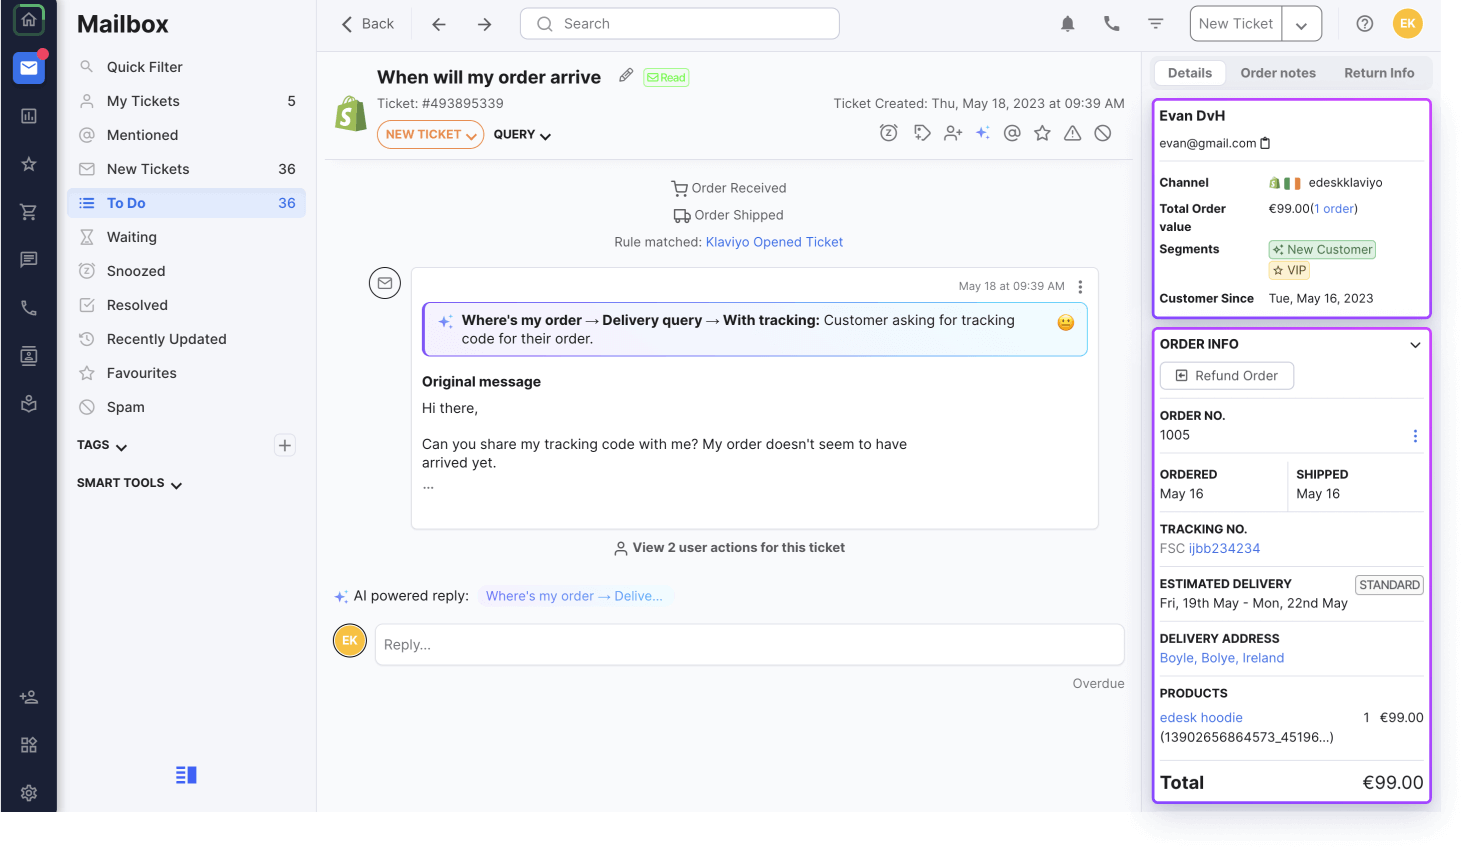The height and width of the screenshot is (854, 1469).
Task: Click the Refund Order button
Action: 1227,376
